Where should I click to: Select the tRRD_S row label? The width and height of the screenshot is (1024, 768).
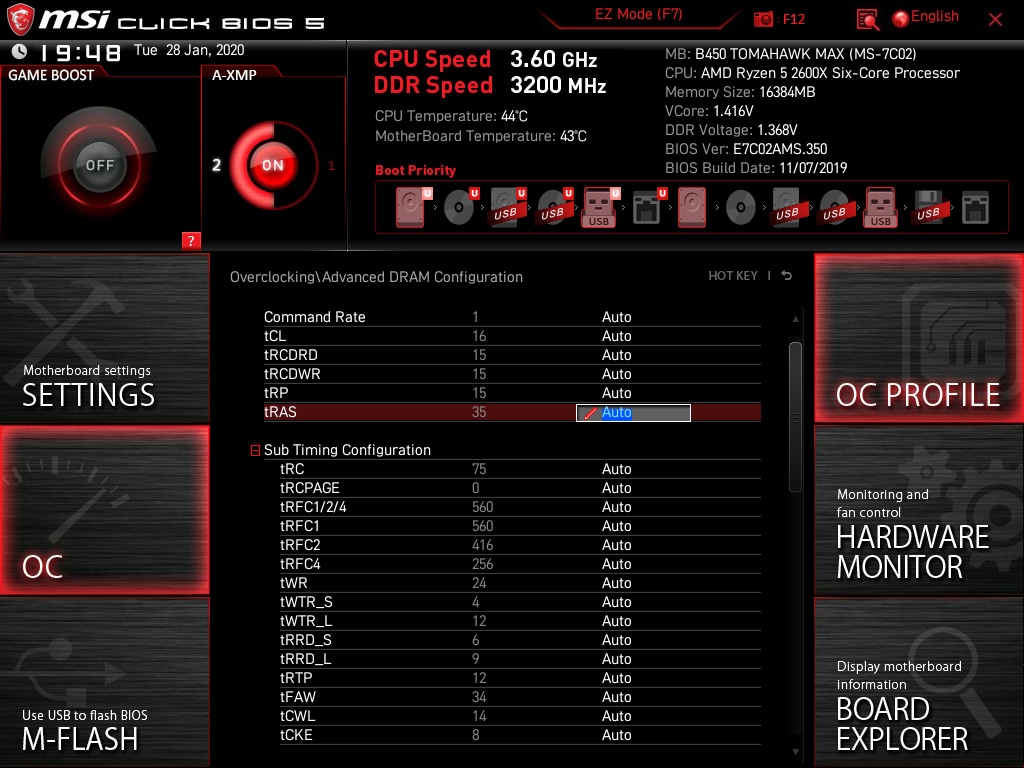click(x=306, y=639)
